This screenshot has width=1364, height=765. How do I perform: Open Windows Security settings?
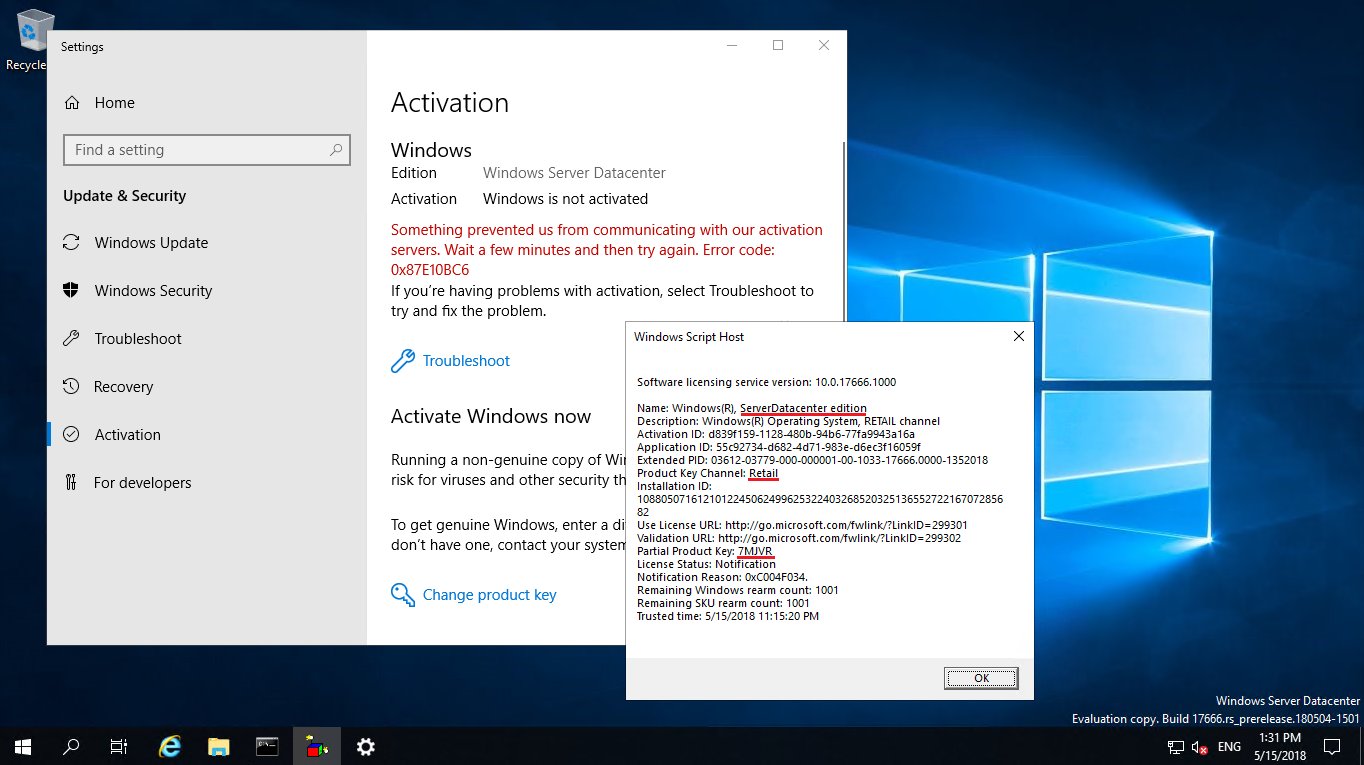click(152, 290)
